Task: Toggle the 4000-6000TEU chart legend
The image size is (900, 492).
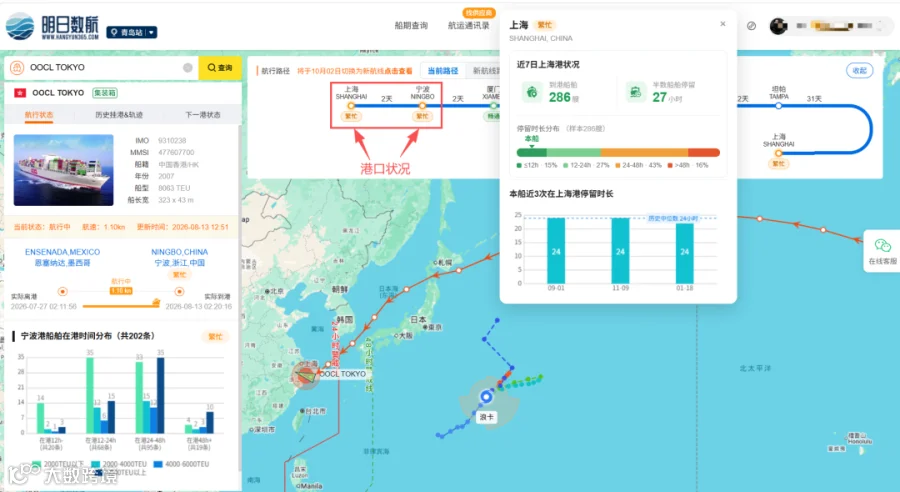Action: [x=181, y=464]
